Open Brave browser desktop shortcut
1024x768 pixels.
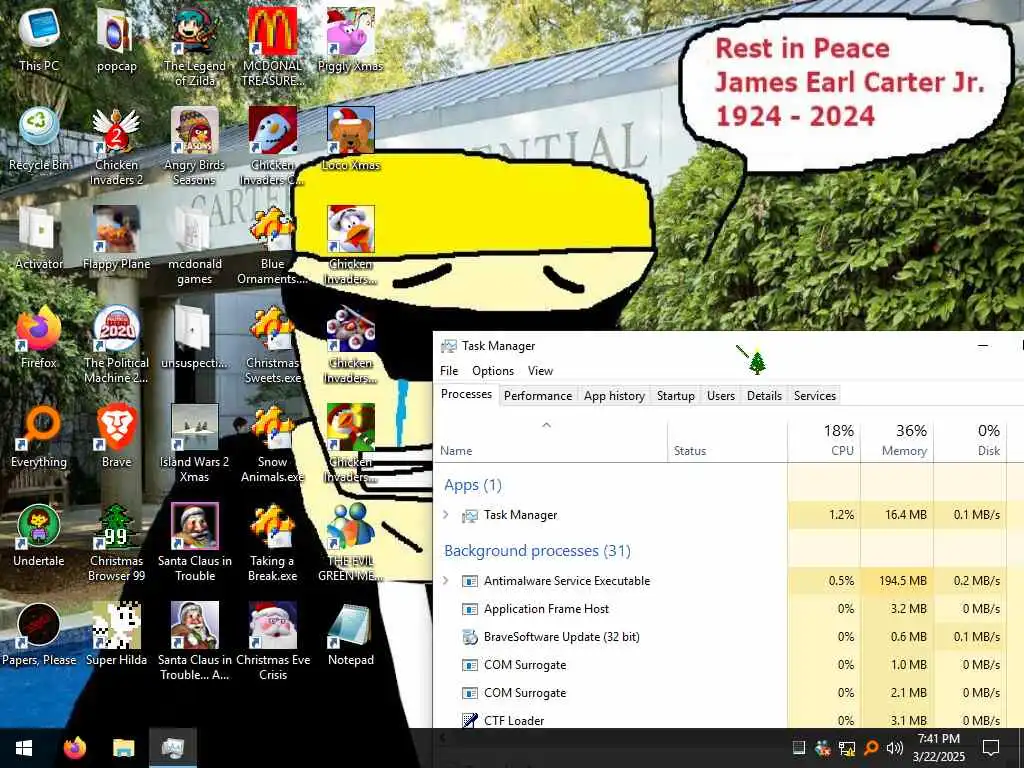[116, 436]
